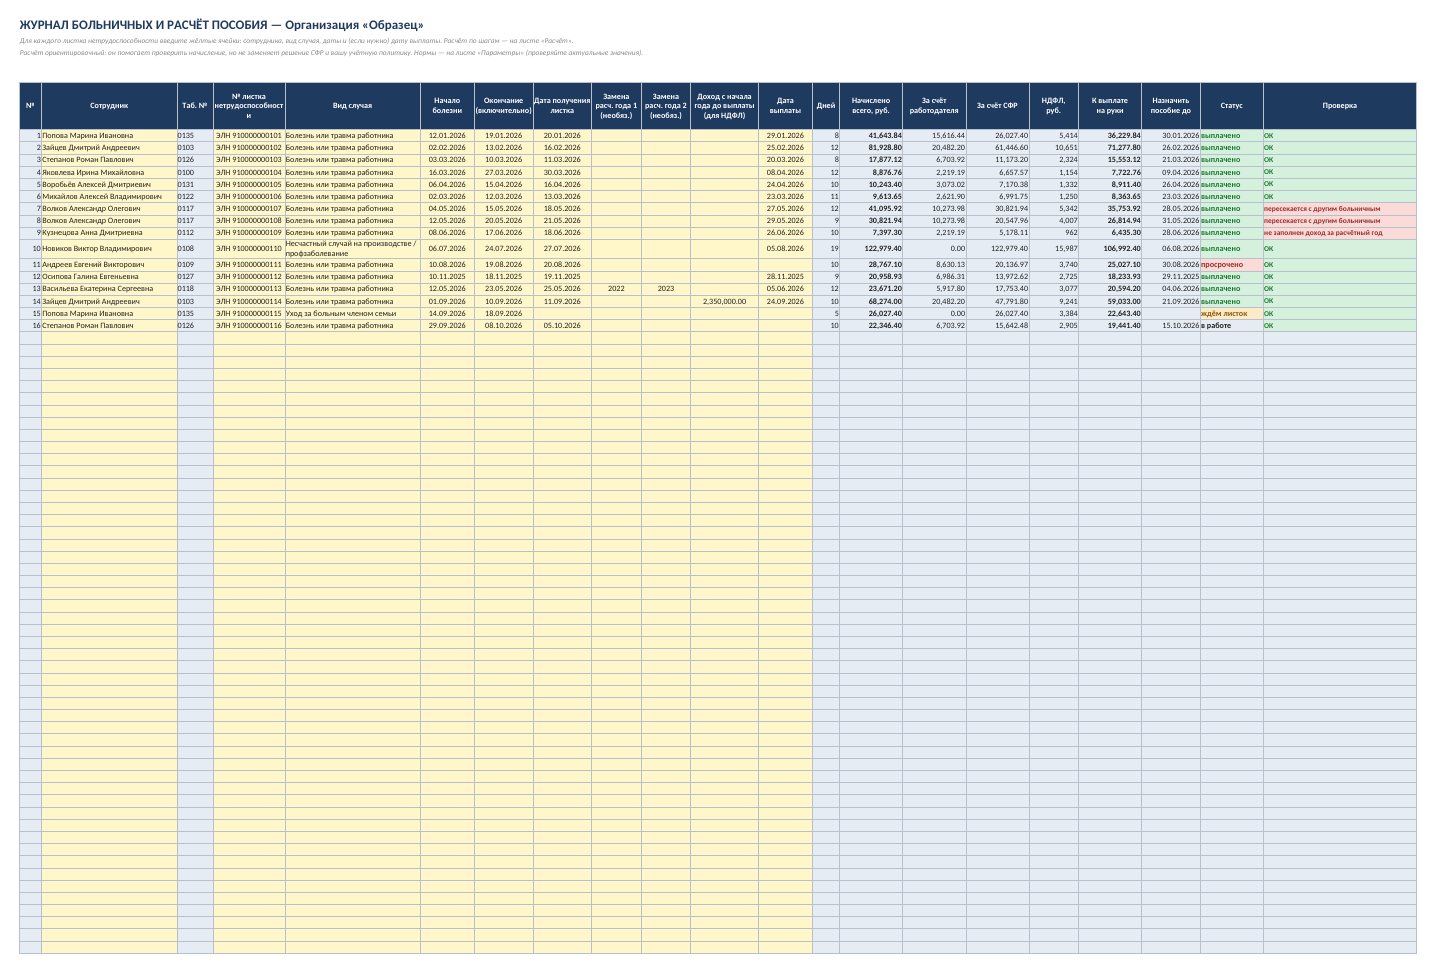Click the income cell «2,350,000.00»

(x=724, y=301)
